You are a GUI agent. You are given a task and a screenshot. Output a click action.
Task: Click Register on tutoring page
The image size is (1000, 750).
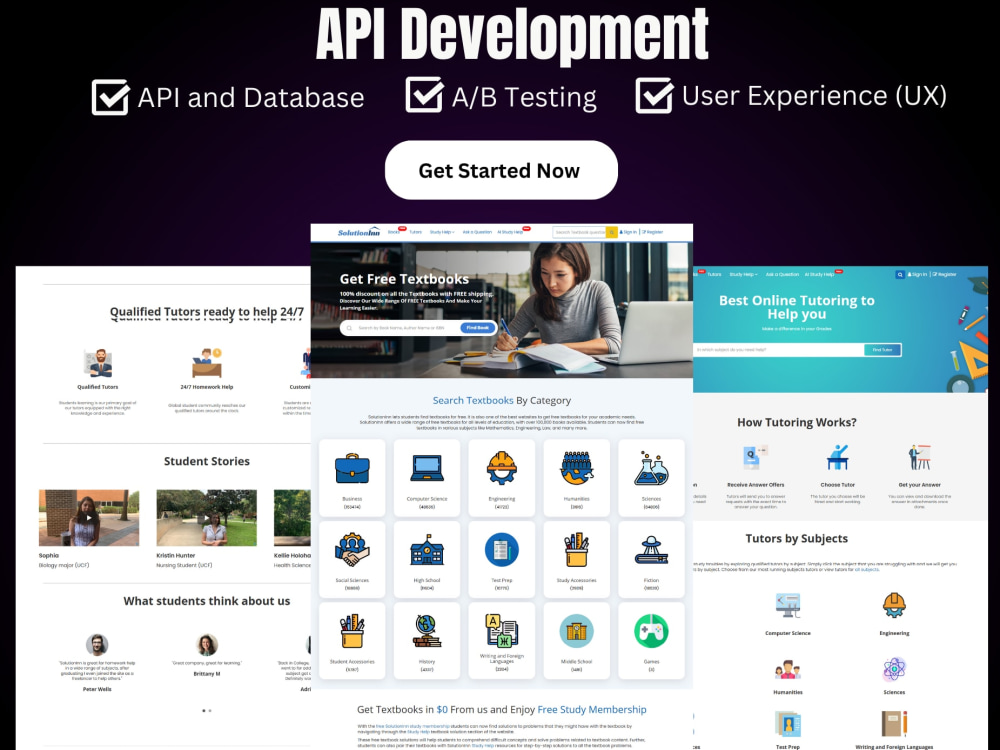(x=945, y=274)
